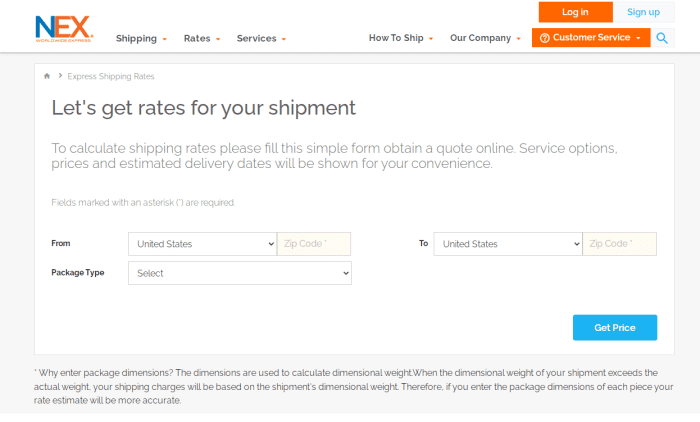
Task: Expand the Our Company menu
Action: pos(485,38)
